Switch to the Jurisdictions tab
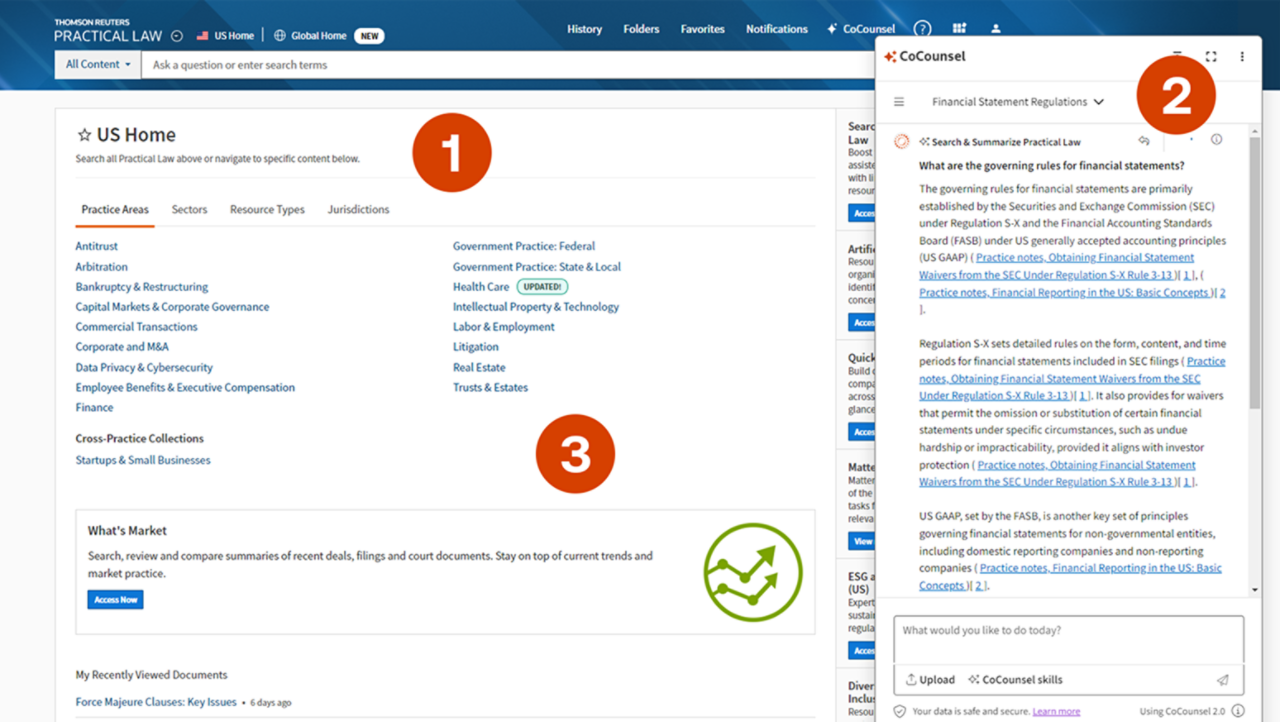This screenshot has height=722, width=1280. coord(358,210)
